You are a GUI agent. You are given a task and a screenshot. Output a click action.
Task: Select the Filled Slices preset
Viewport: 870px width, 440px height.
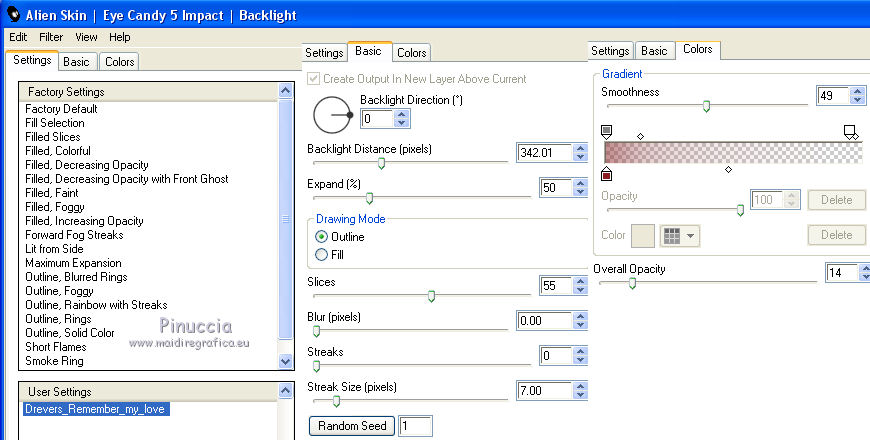[x=53, y=136]
